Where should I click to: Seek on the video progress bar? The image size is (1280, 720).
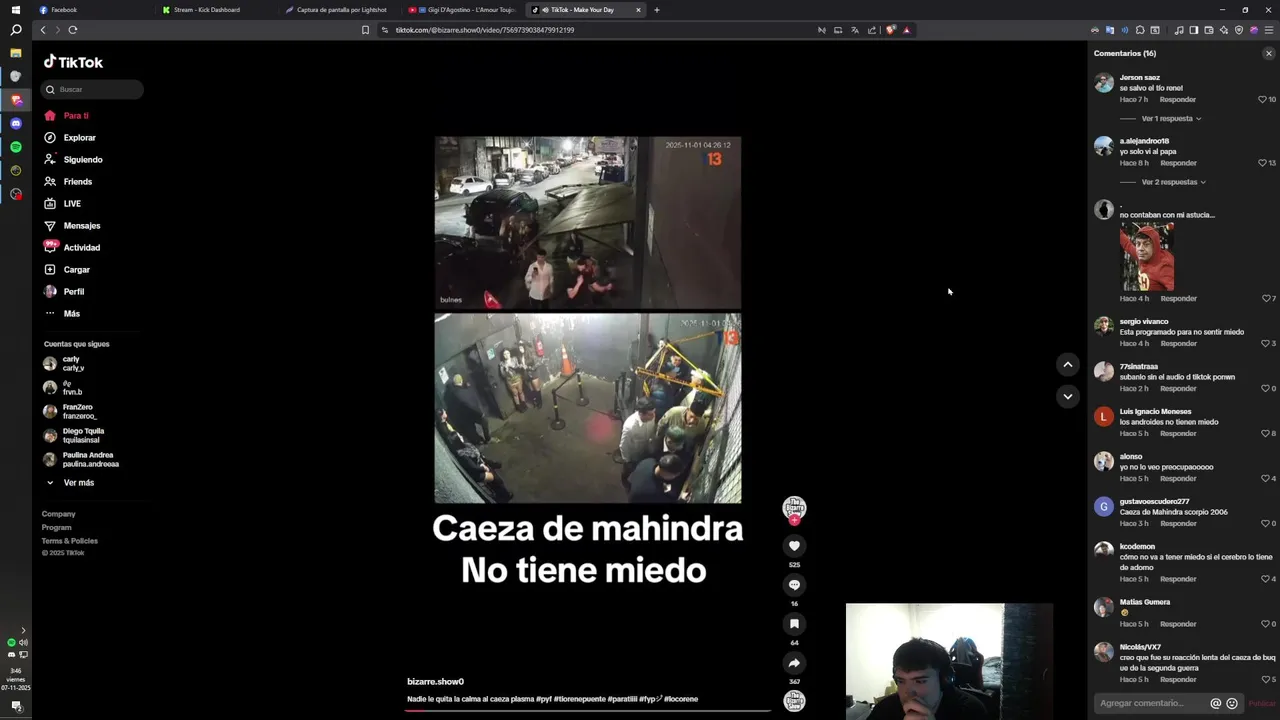[x=587, y=711]
